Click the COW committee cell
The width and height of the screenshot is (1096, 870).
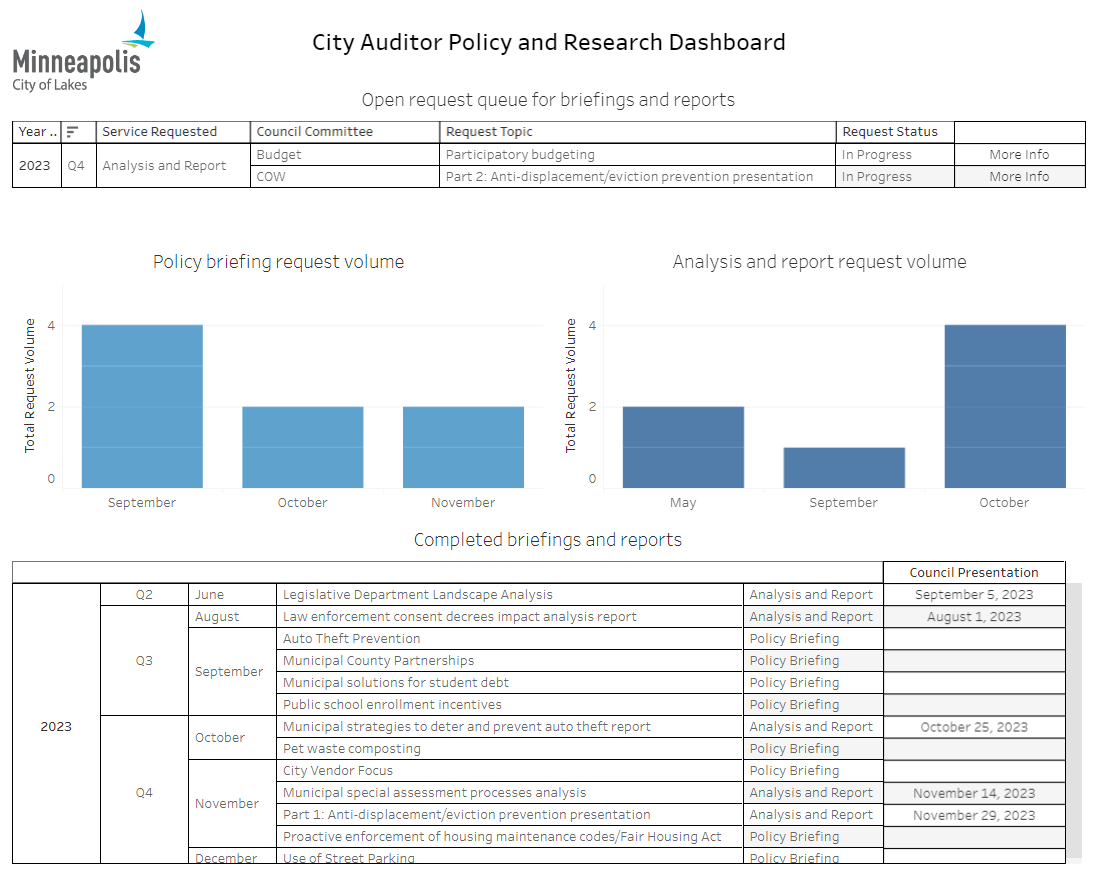(x=345, y=177)
